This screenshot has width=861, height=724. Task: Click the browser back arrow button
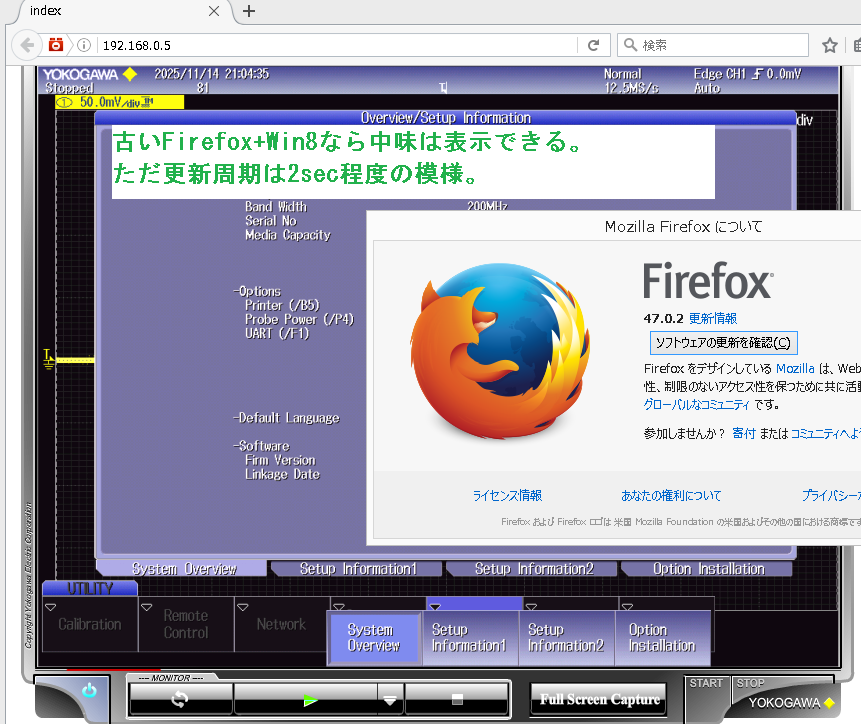(28, 45)
